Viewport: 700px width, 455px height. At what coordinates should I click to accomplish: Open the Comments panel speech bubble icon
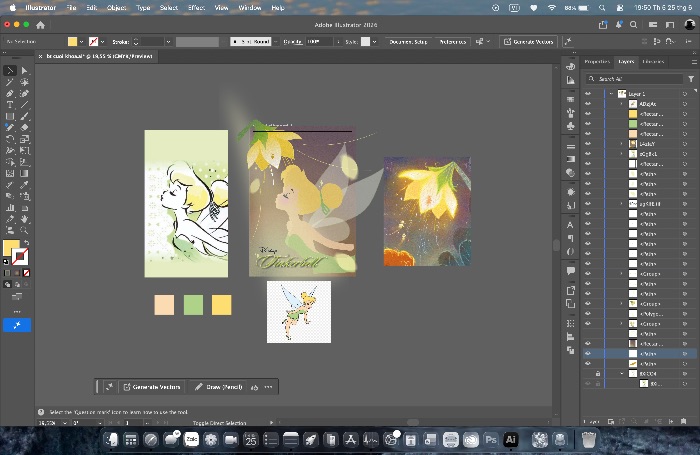[x=571, y=271]
